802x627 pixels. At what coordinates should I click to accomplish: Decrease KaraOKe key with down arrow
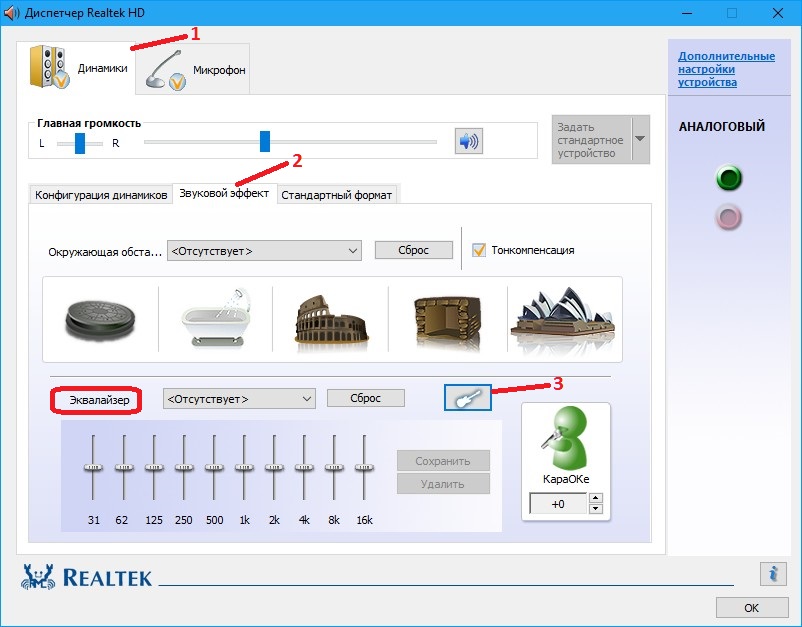tap(596, 509)
